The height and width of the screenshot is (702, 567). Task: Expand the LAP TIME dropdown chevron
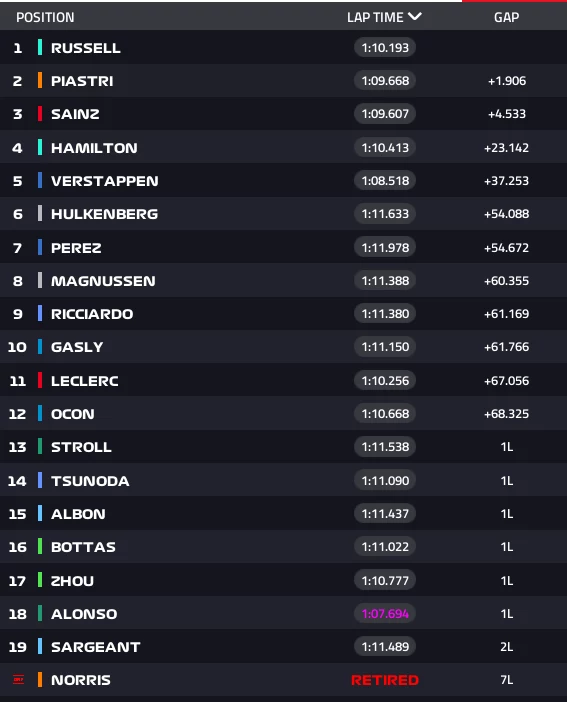[x=415, y=17]
